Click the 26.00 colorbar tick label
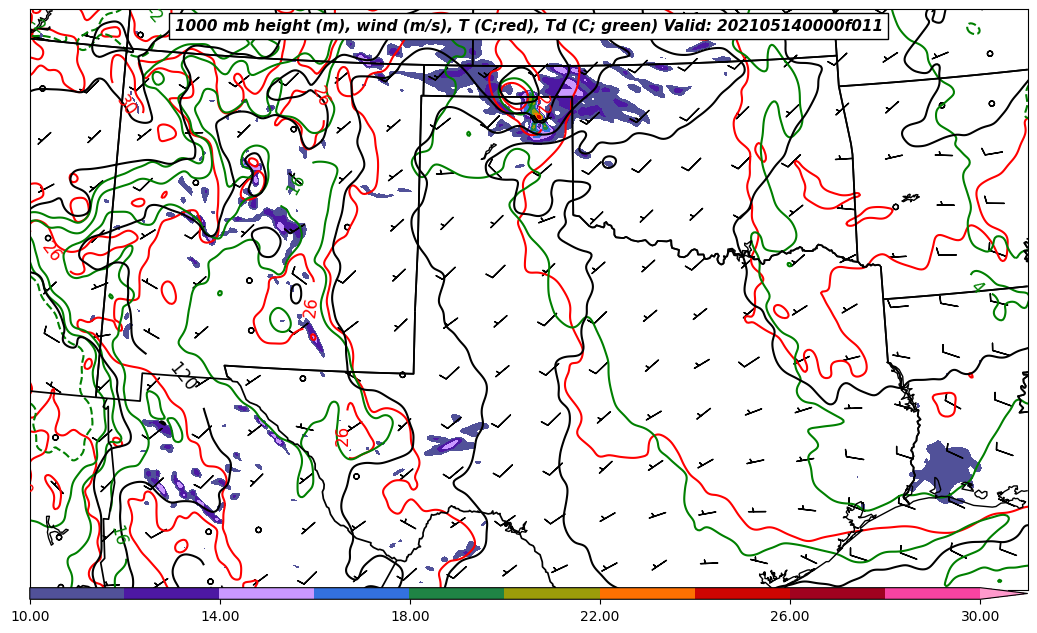 coord(790,616)
